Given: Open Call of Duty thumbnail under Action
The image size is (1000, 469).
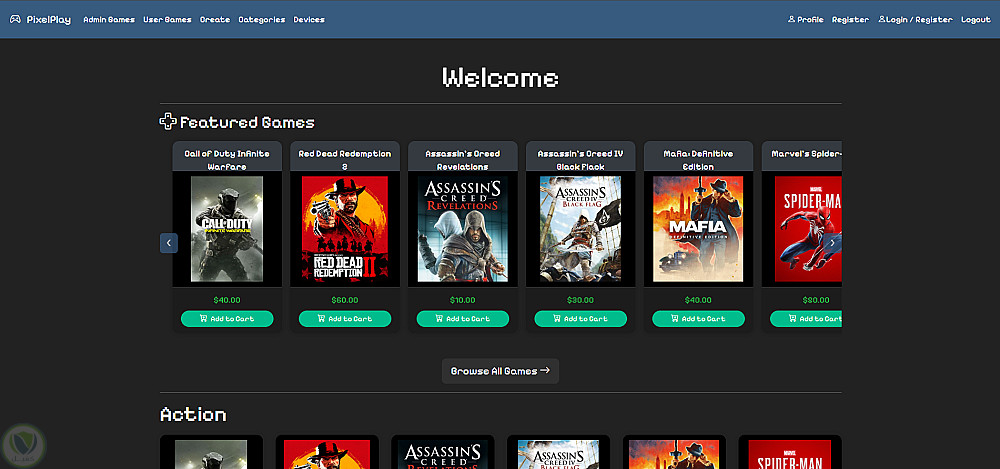Looking at the screenshot, I should (x=211, y=454).
